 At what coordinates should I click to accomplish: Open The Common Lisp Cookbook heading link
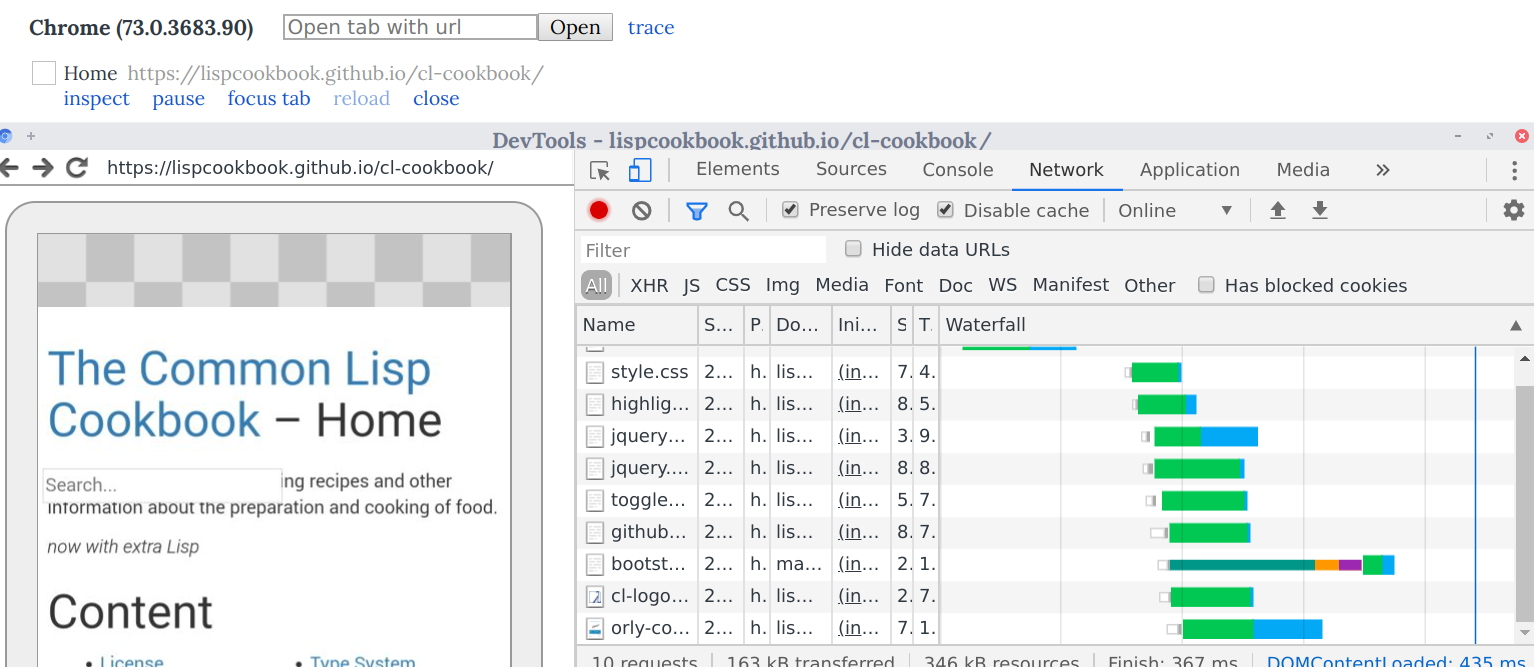(x=240, y=394)
